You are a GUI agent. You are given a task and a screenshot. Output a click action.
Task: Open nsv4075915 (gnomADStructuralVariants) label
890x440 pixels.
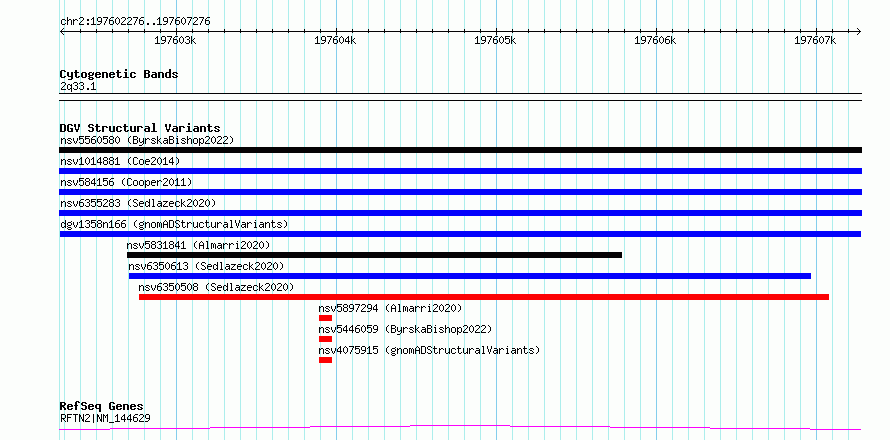429,350
